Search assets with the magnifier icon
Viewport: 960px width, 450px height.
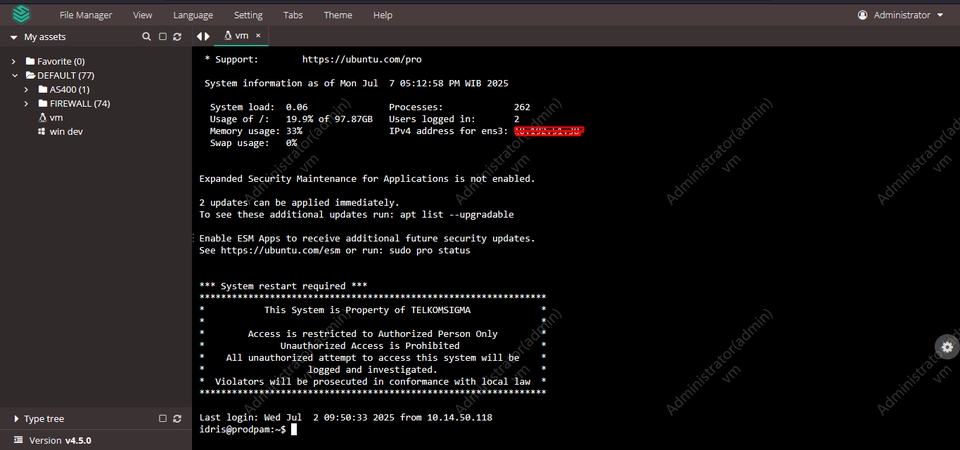[146, 37]
